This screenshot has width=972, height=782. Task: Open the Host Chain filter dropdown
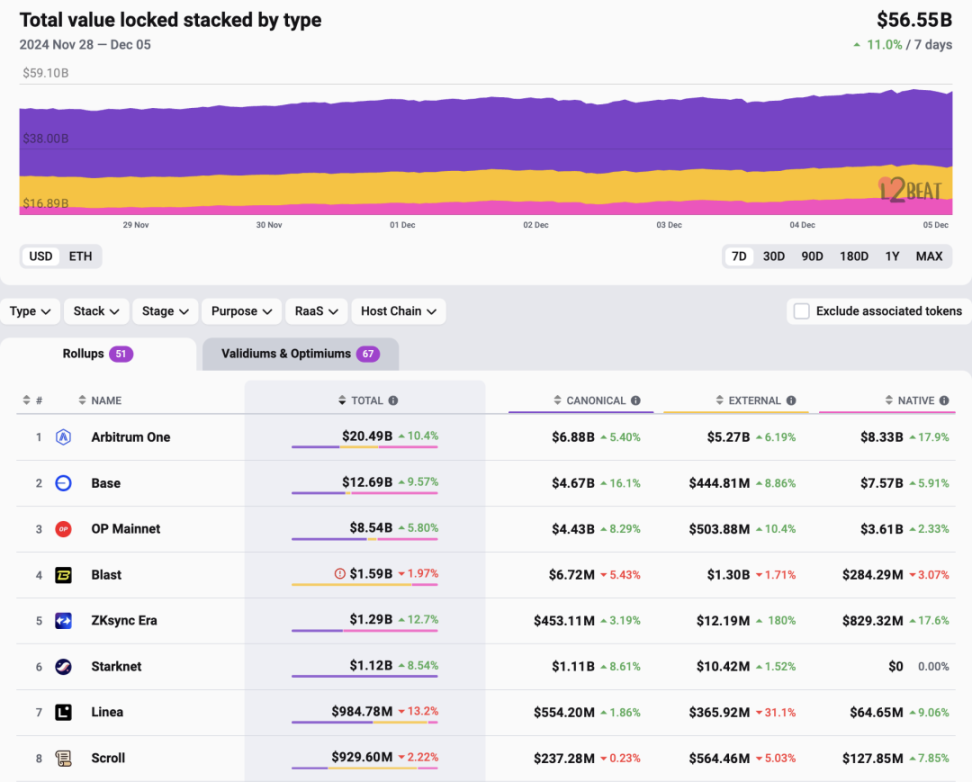398,311
